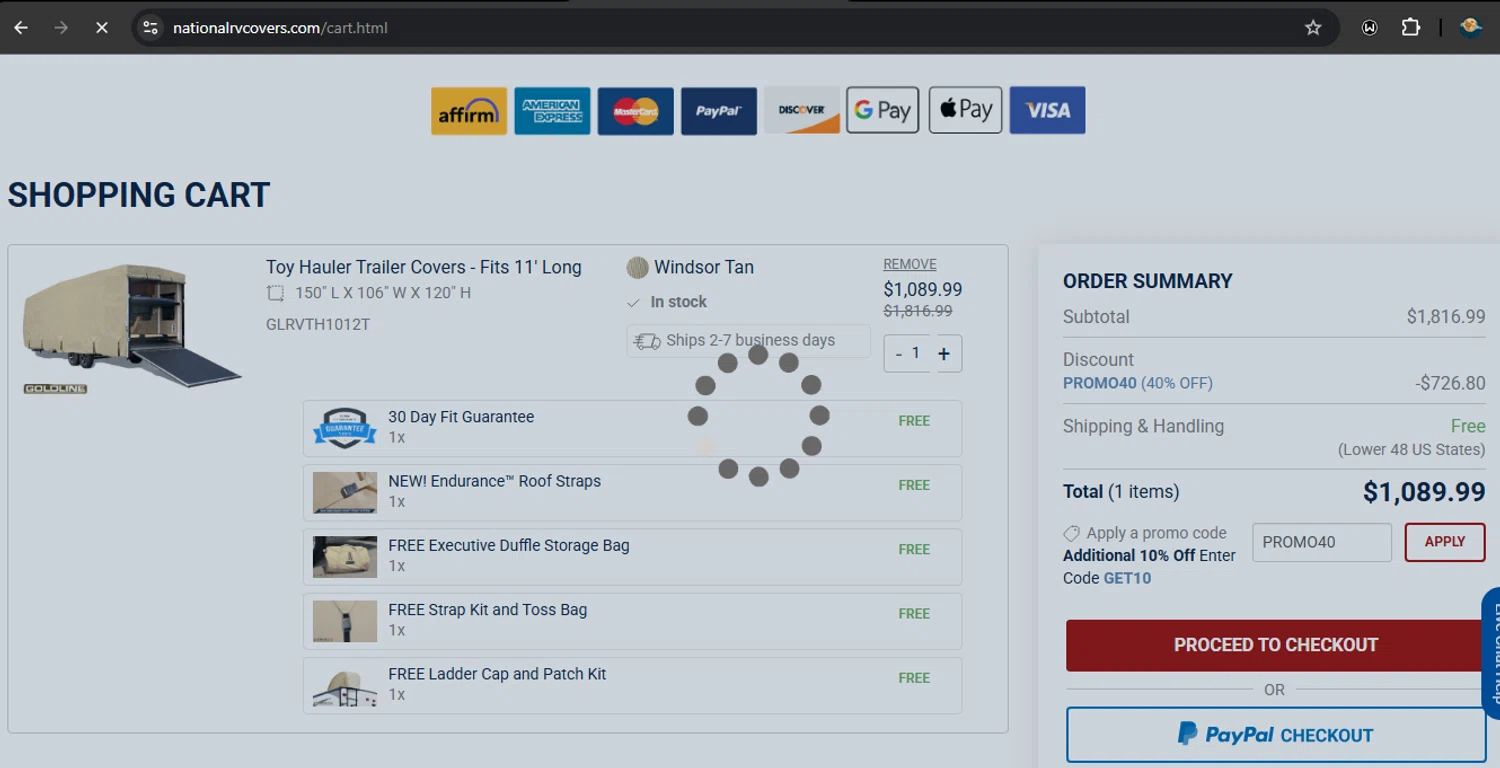Click the Apple Pay logo
The height and width of the screenshot is (768, 1500).
click(965, 110)
